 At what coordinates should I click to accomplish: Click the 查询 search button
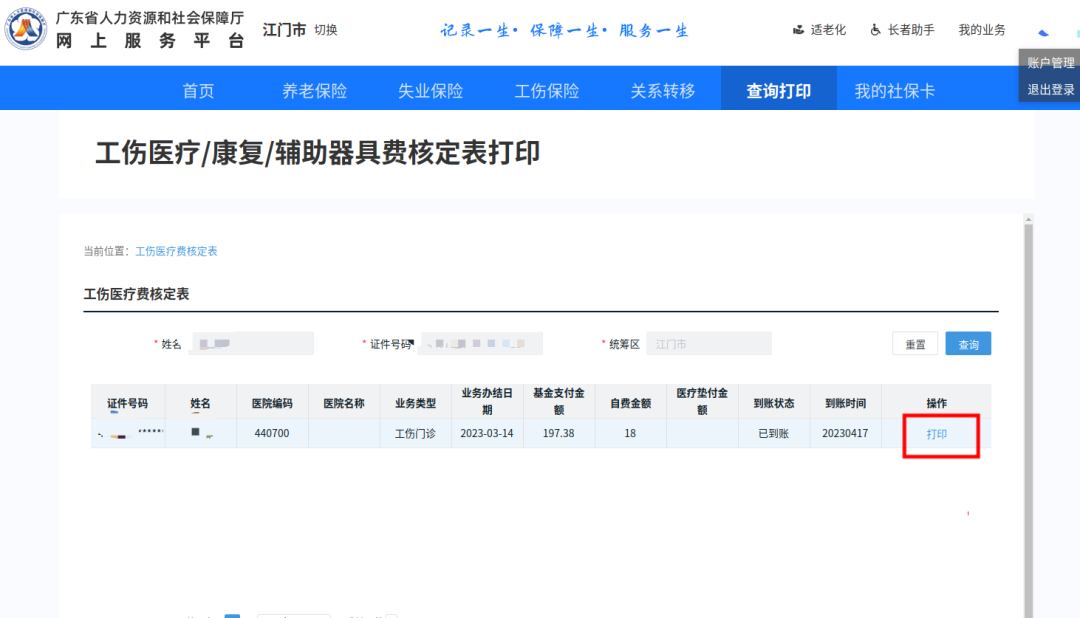(x=967, y=342)
